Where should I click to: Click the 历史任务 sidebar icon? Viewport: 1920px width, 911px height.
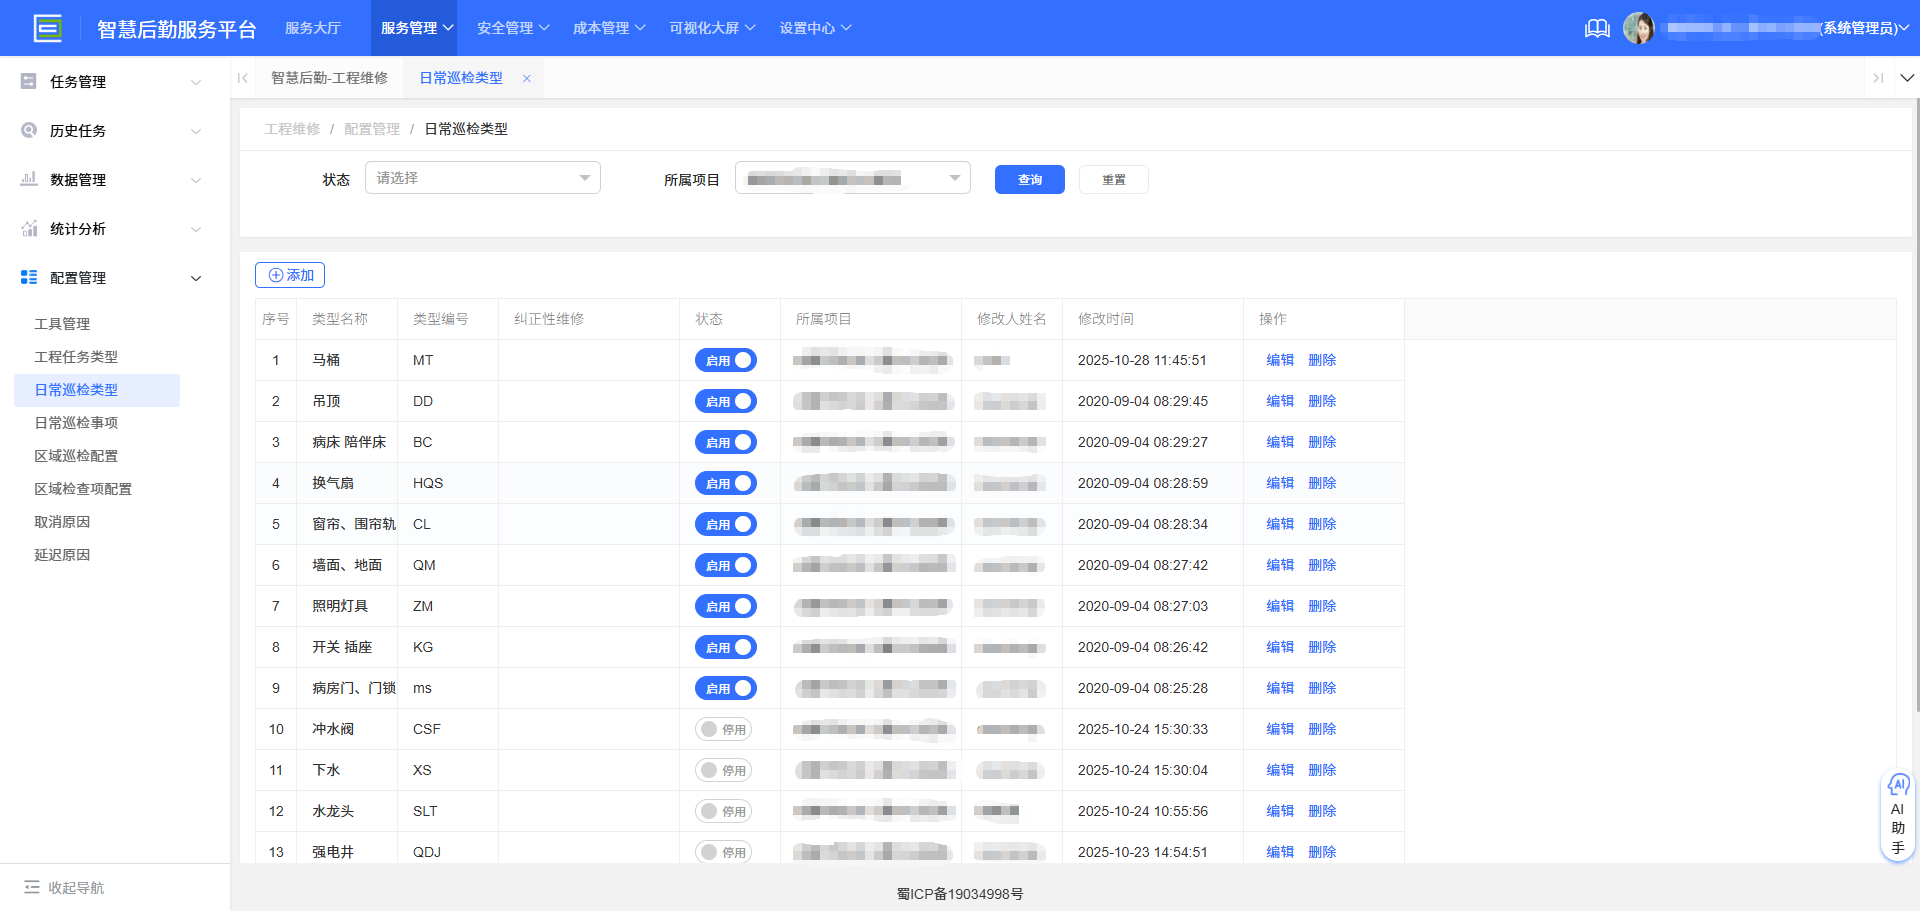[x=28, y=130]
